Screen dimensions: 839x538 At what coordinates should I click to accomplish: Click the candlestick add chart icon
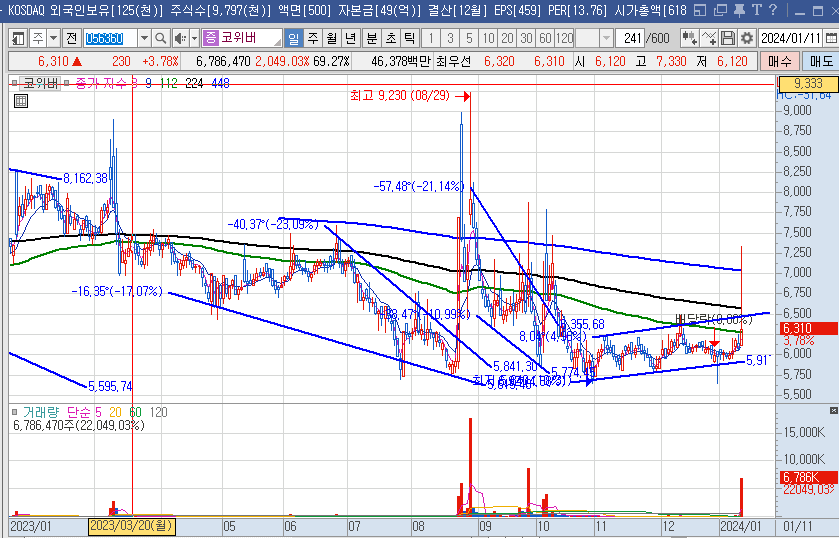point(689,38)
